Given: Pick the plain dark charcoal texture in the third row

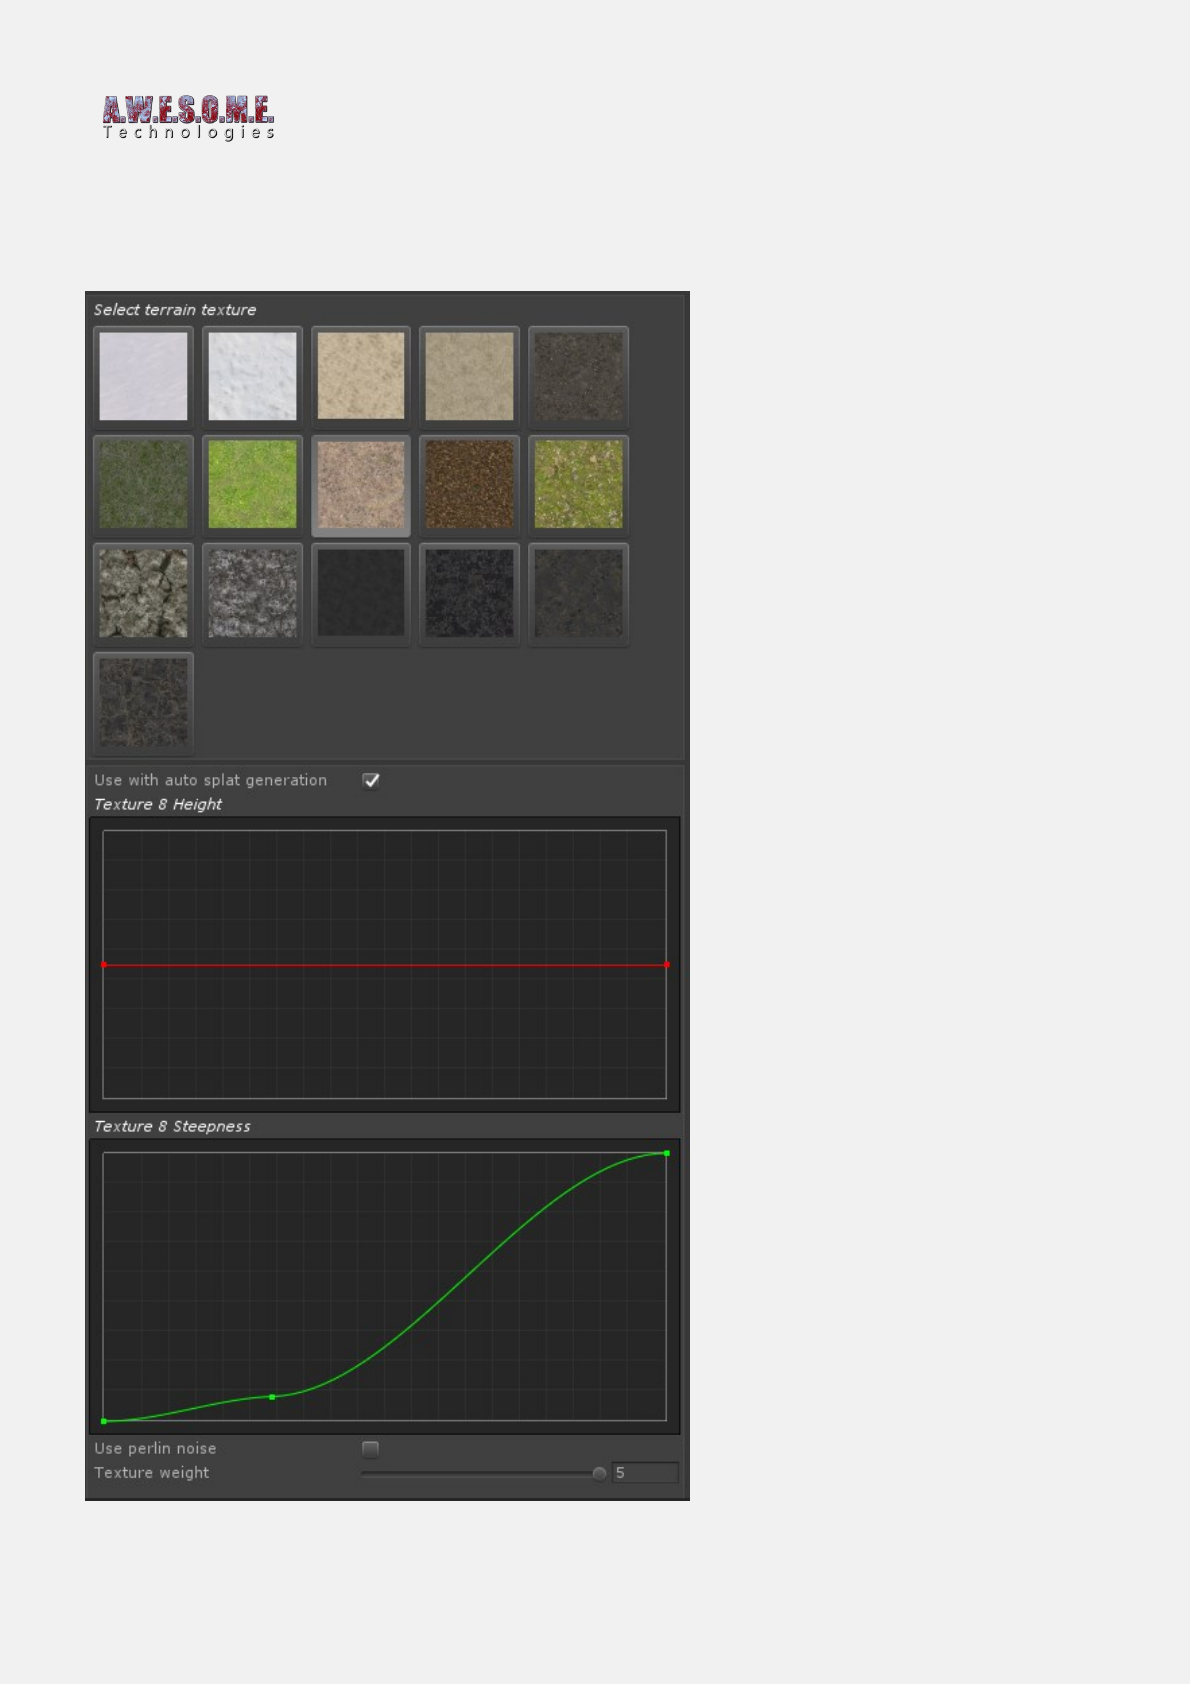Looking at the screenshot, I should [361, 594].
